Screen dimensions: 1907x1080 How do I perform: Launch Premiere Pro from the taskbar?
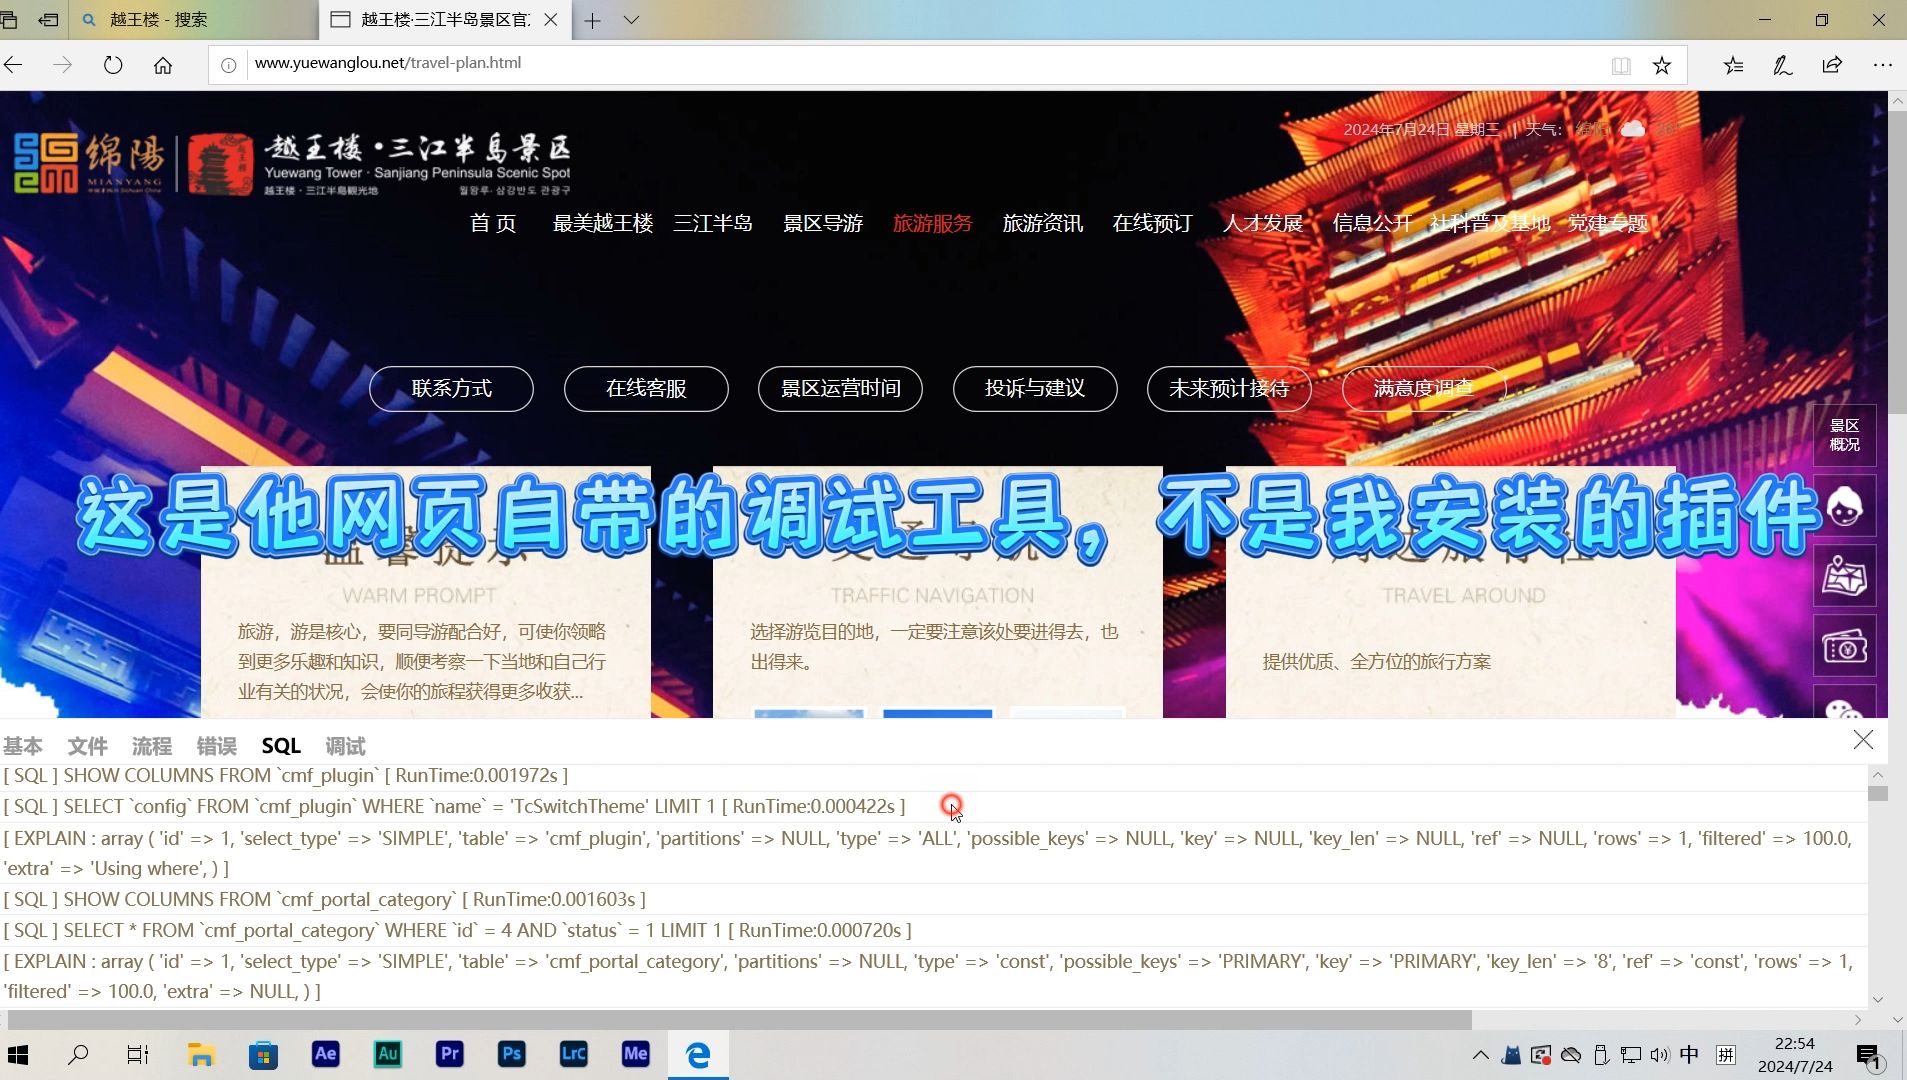click(x=450, y=1055)
